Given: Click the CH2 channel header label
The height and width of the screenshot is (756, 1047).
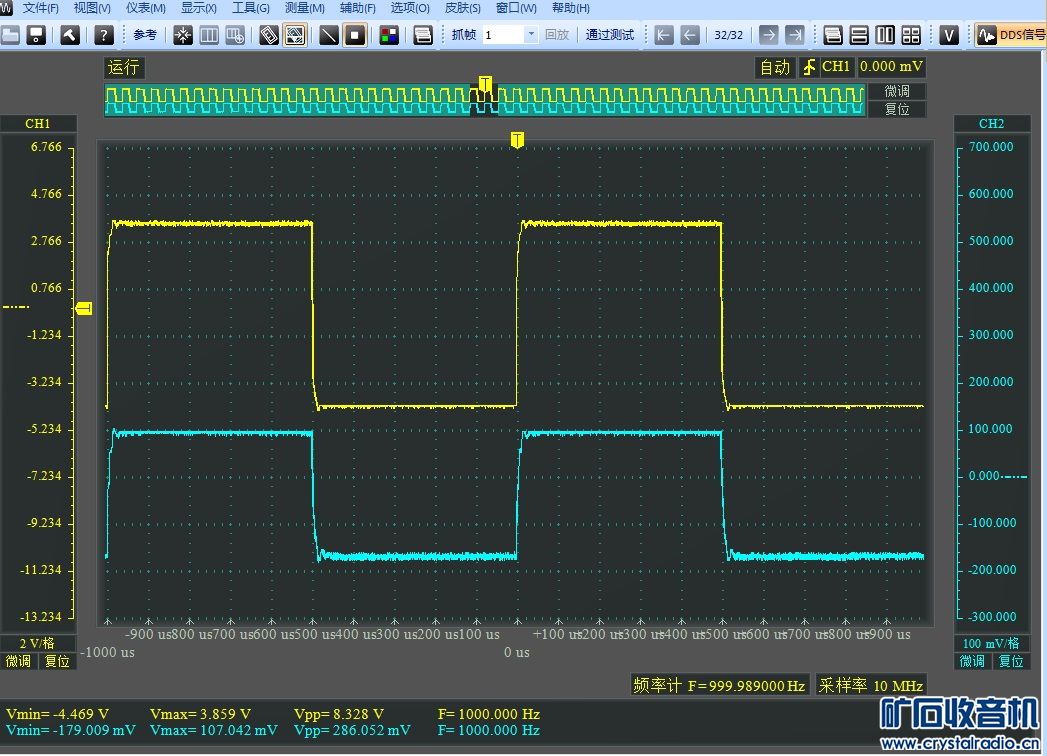Looking at the screenshot, I should [992, 124].
